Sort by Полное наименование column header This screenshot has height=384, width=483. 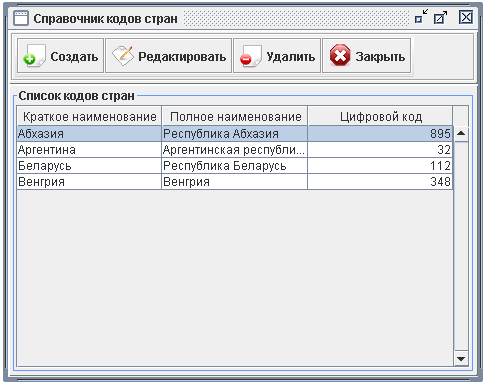point(235,116)
